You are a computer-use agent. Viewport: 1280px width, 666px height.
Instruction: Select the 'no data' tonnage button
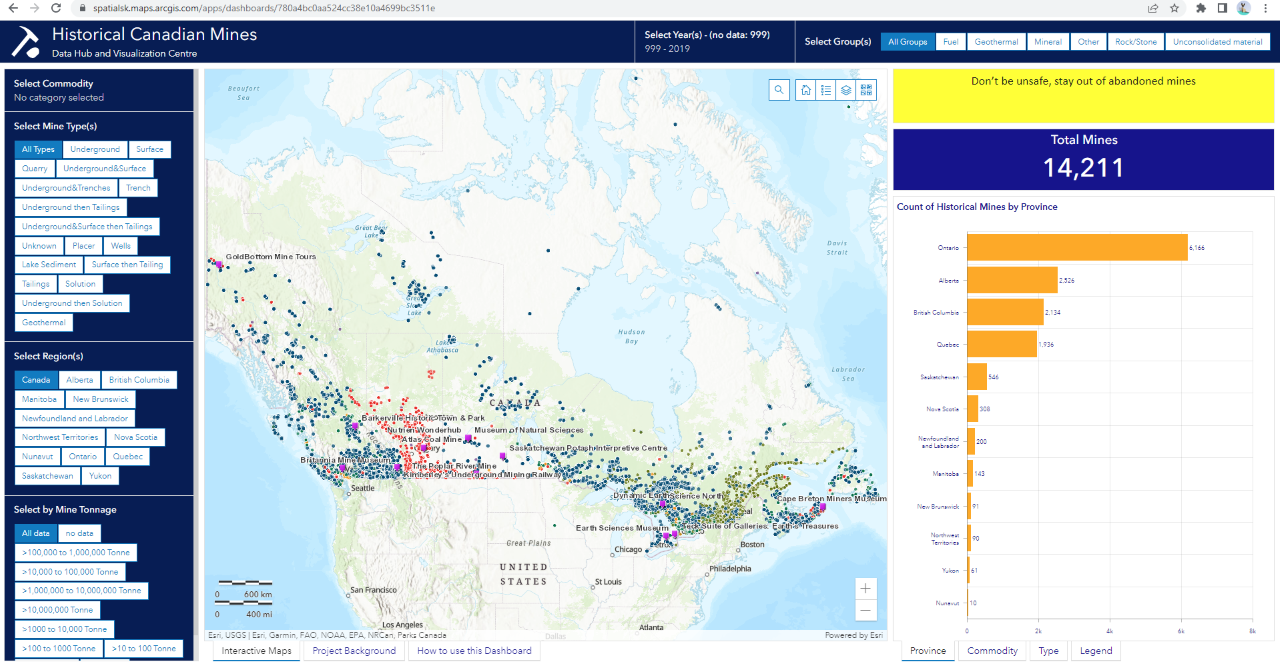coord(79,534)
